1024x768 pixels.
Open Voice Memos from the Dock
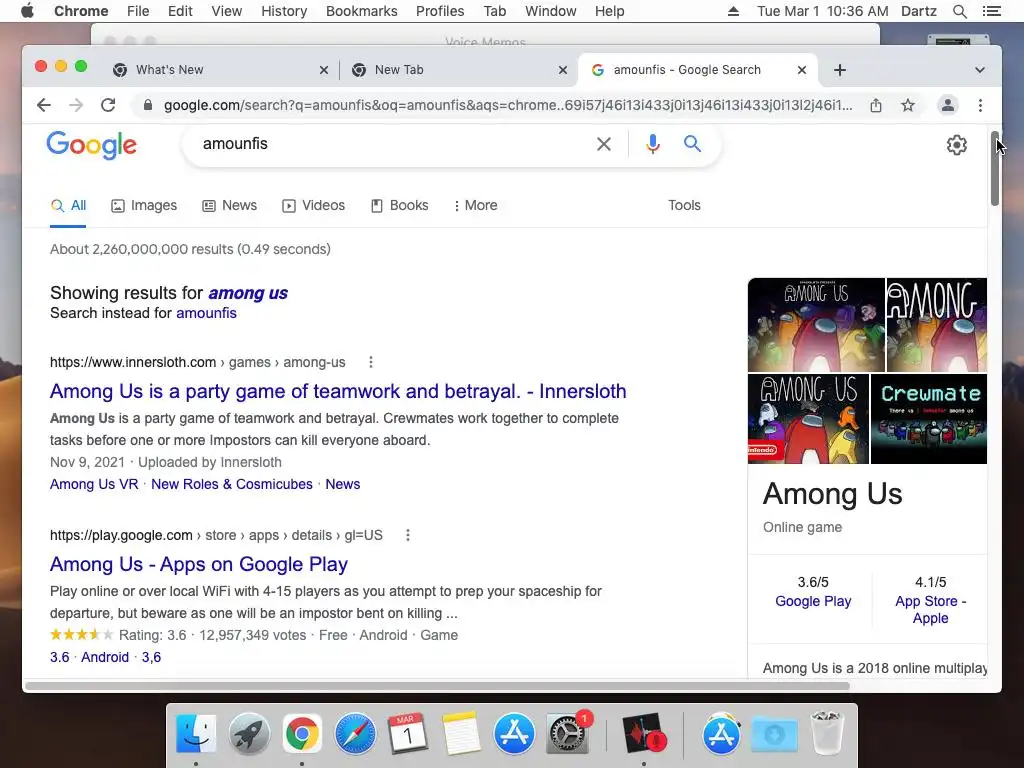(644, 733)
